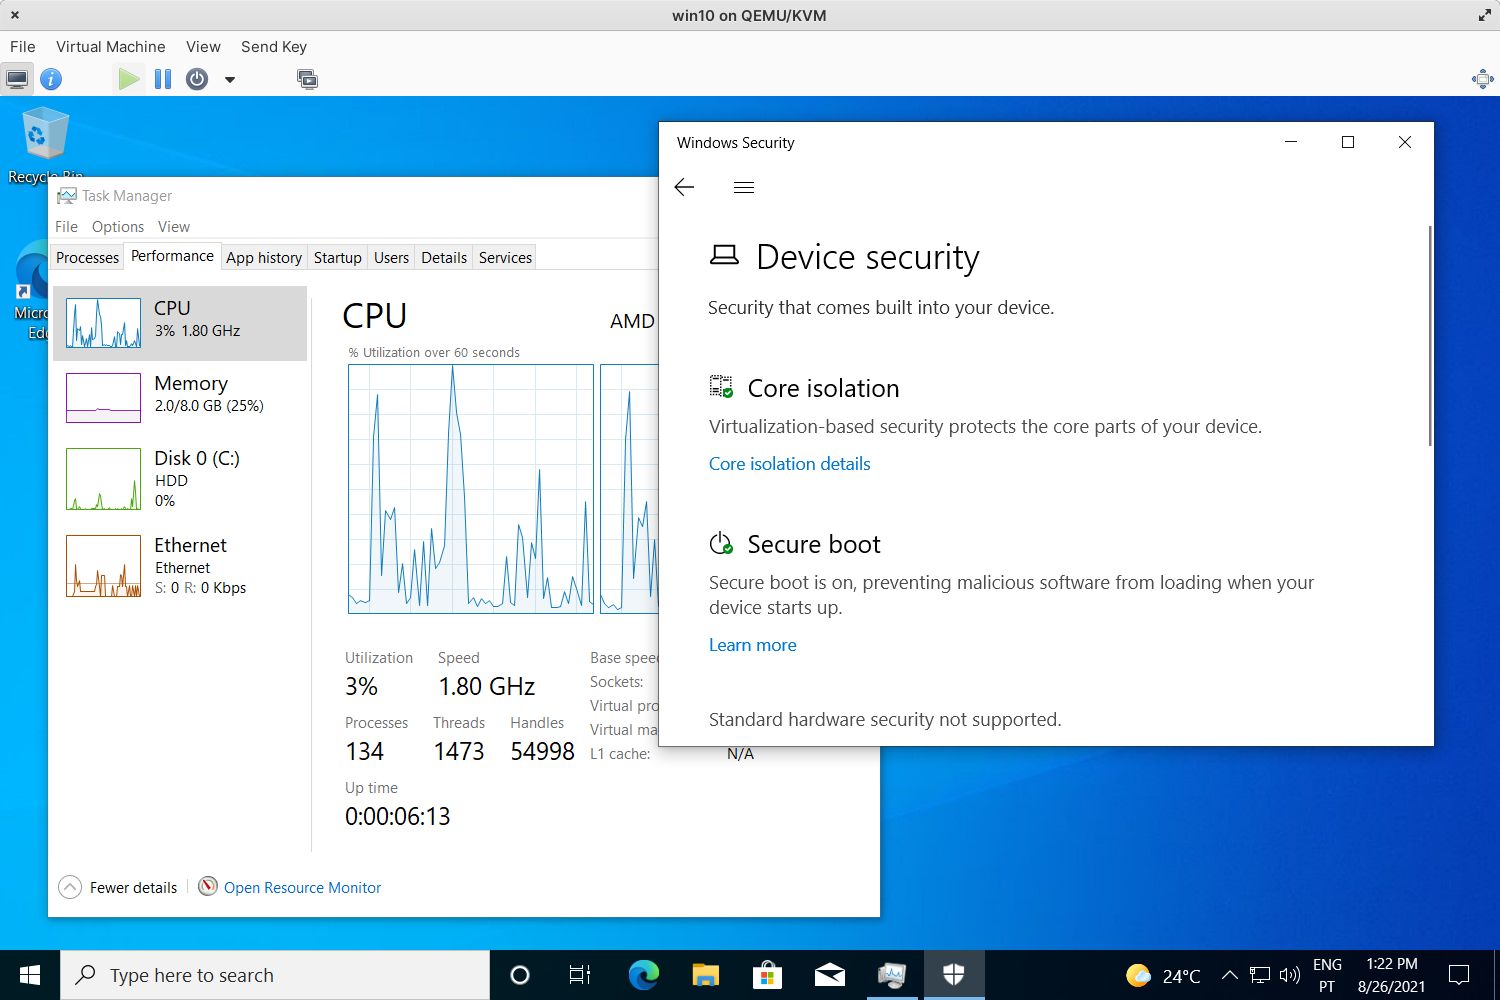Viewport: 1500px width, 1000px height.
Task: Open the volume speaker tray icon
Action: point(1290,975)
